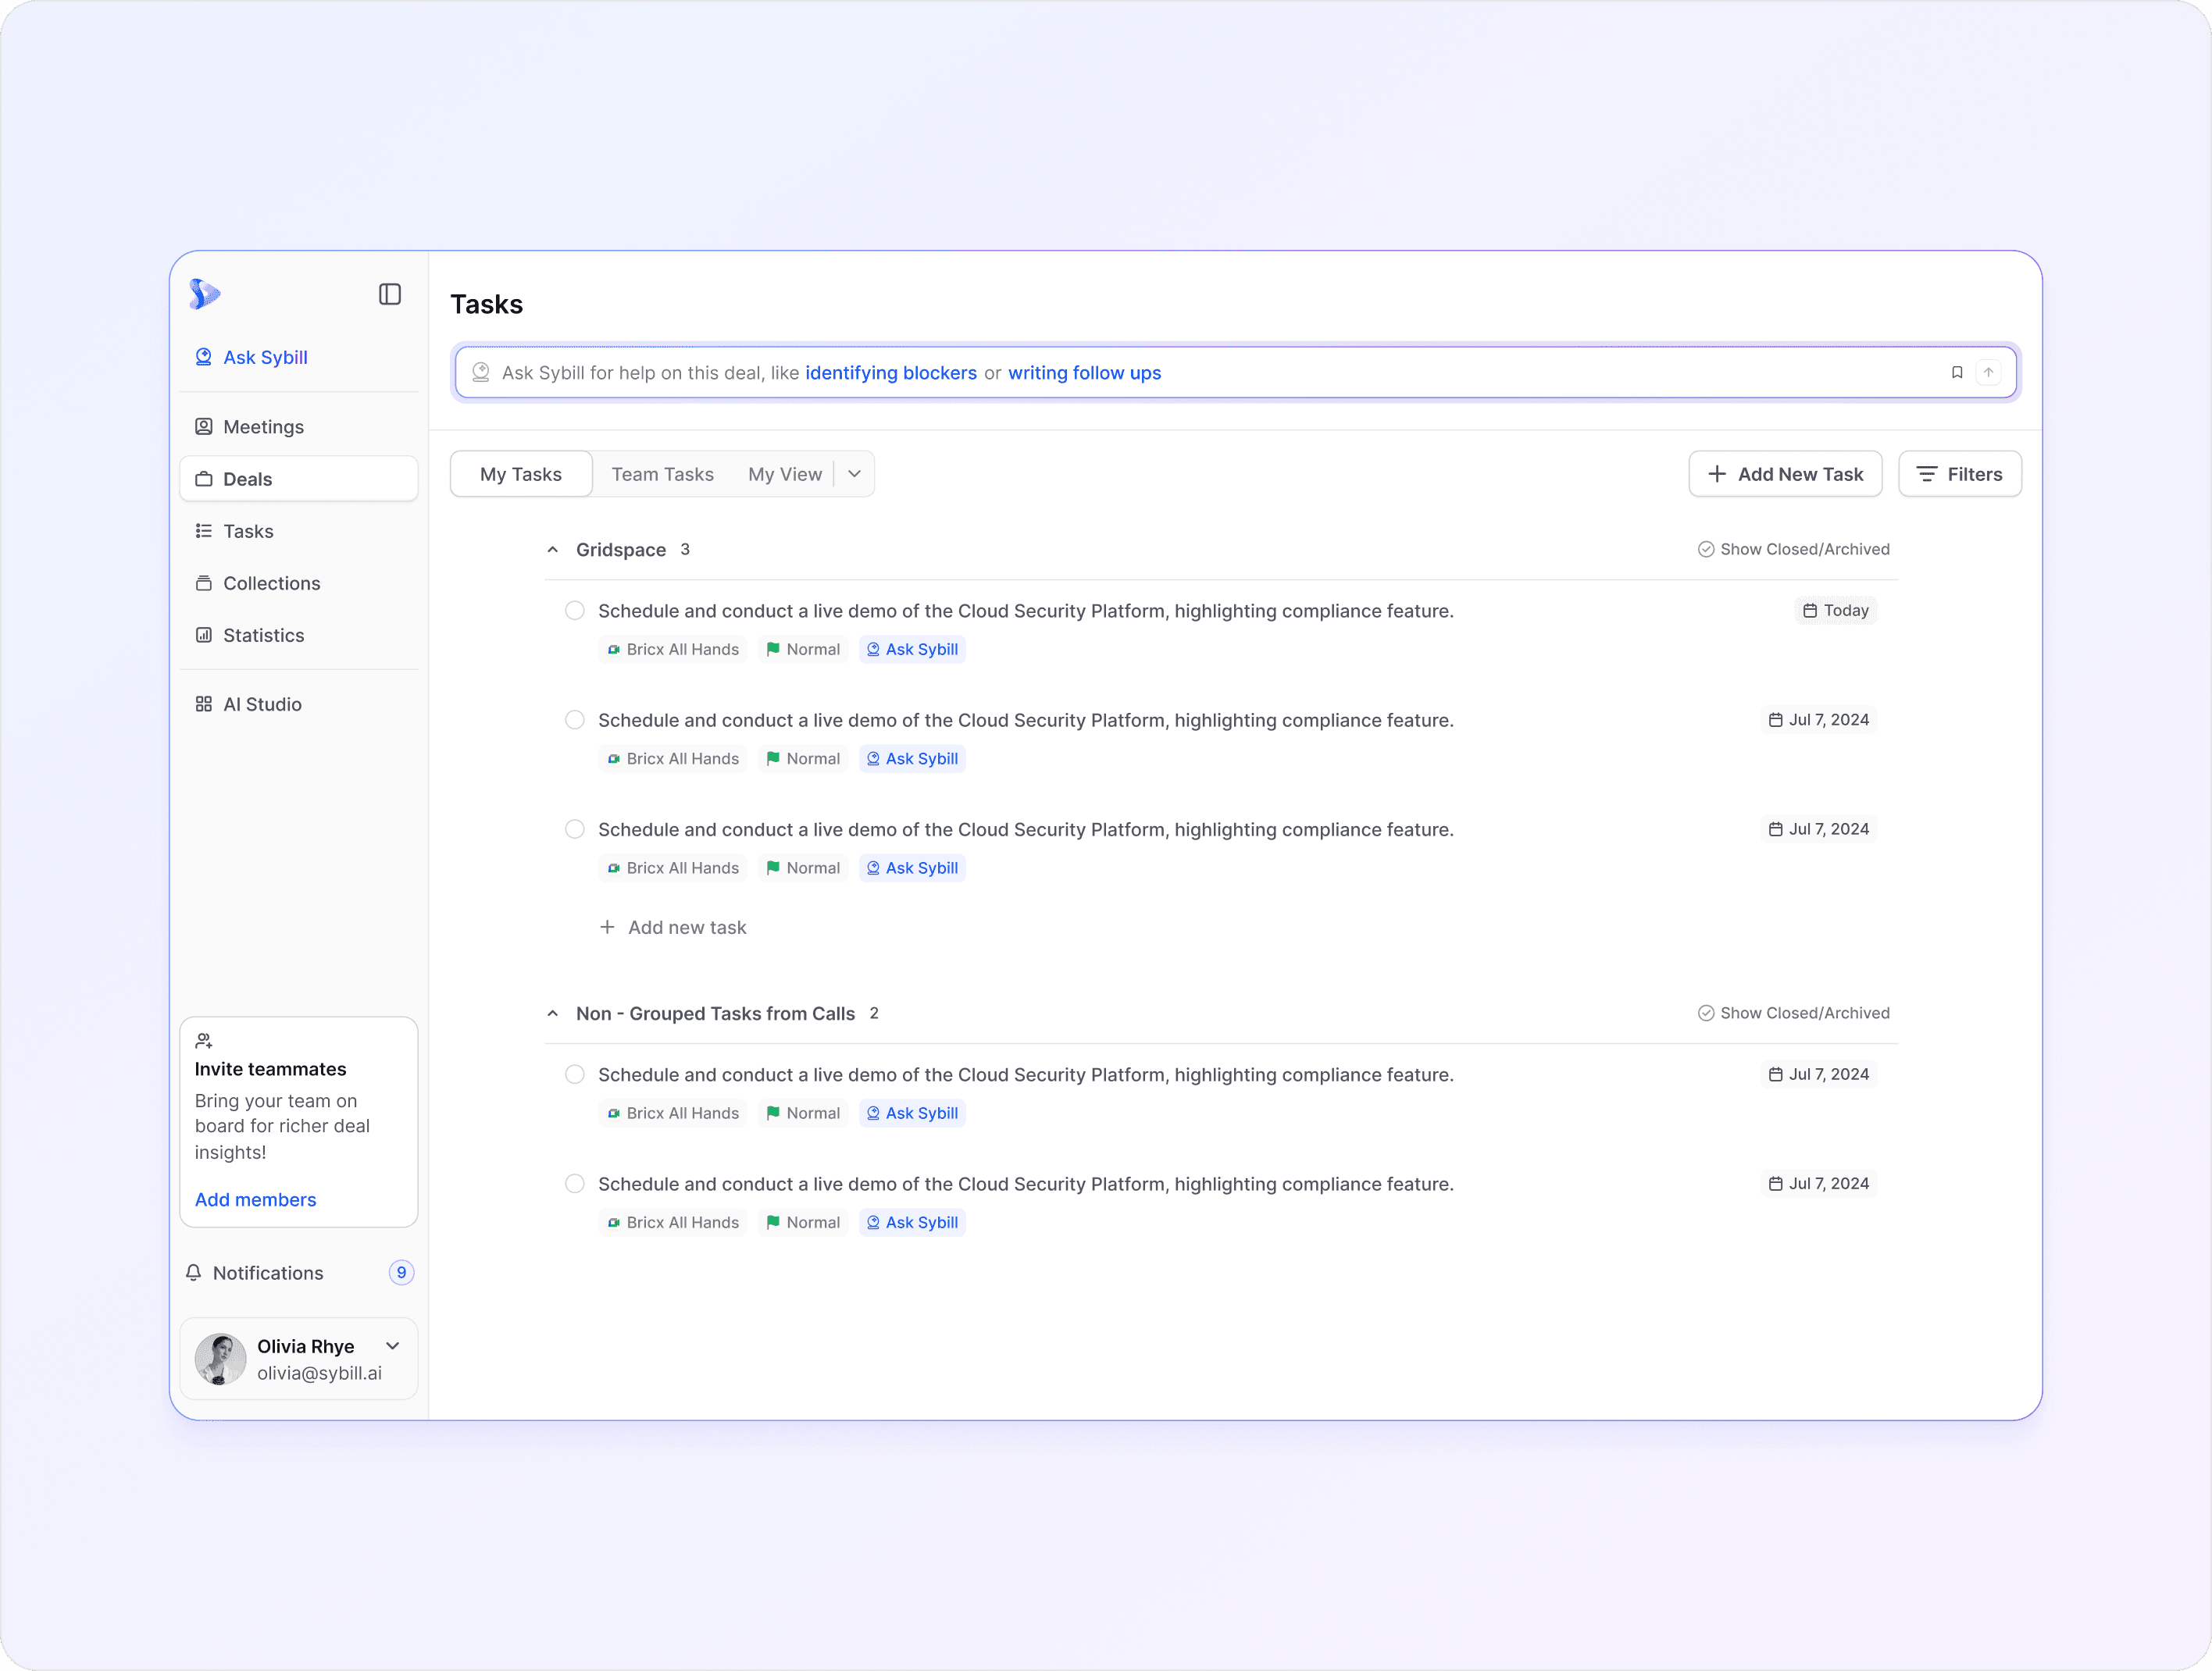Screen dimensions: 2212x1671
Task: Collapse the Gridspace task group
Action: pos(553,549)
